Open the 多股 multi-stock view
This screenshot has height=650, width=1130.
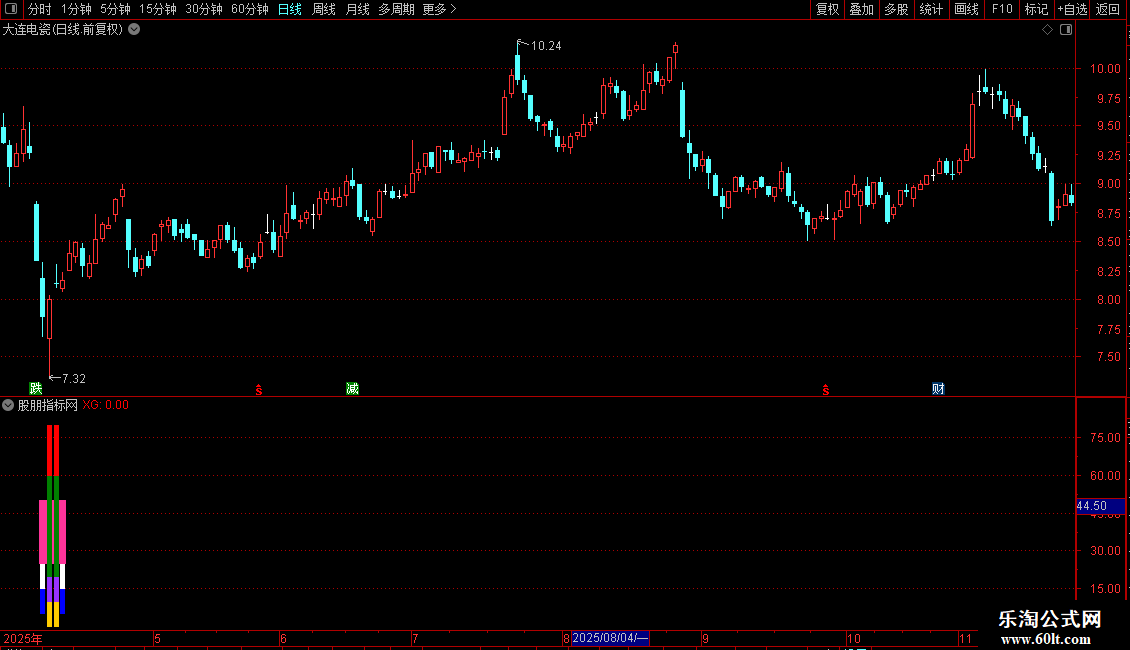pos(896,9)
